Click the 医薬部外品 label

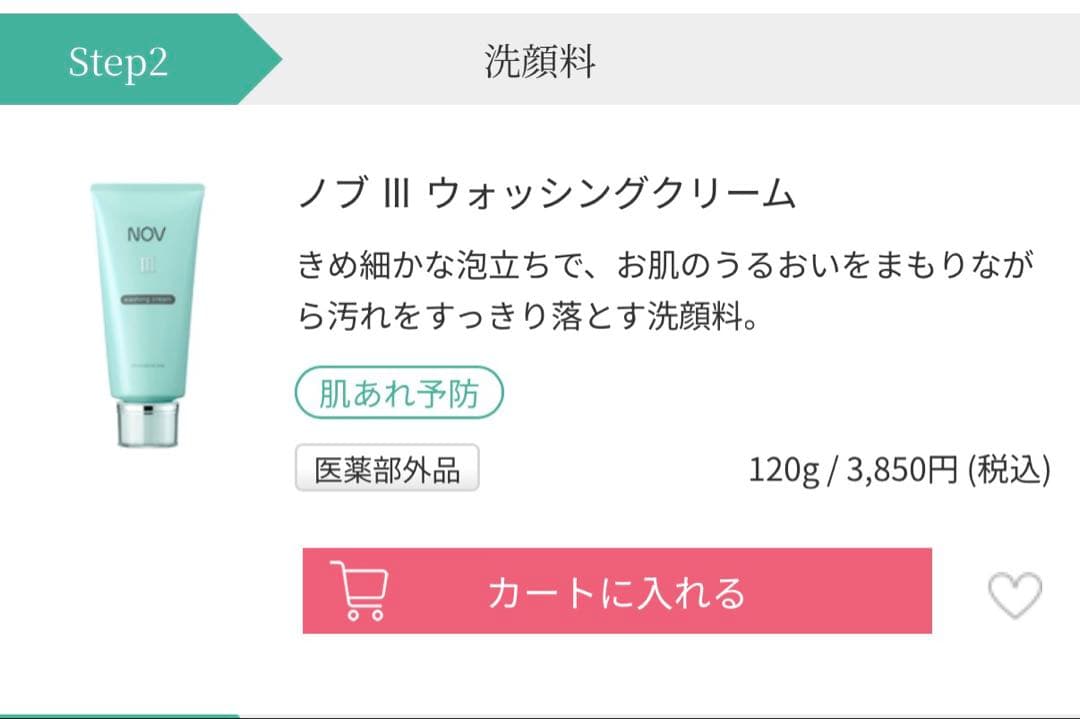[388, 465]
